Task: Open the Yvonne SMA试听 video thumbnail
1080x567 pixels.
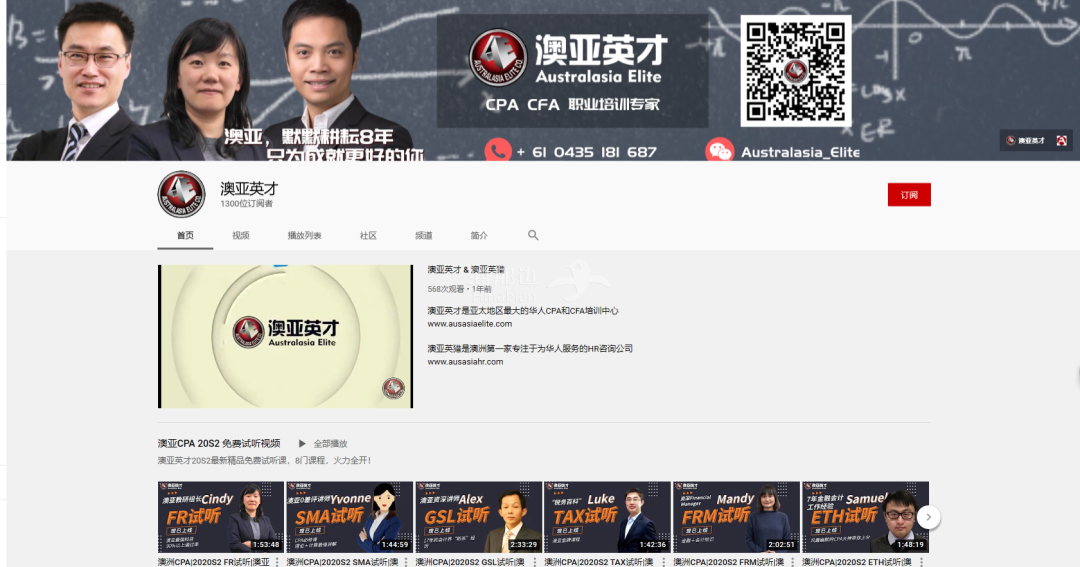Action: 349,517
